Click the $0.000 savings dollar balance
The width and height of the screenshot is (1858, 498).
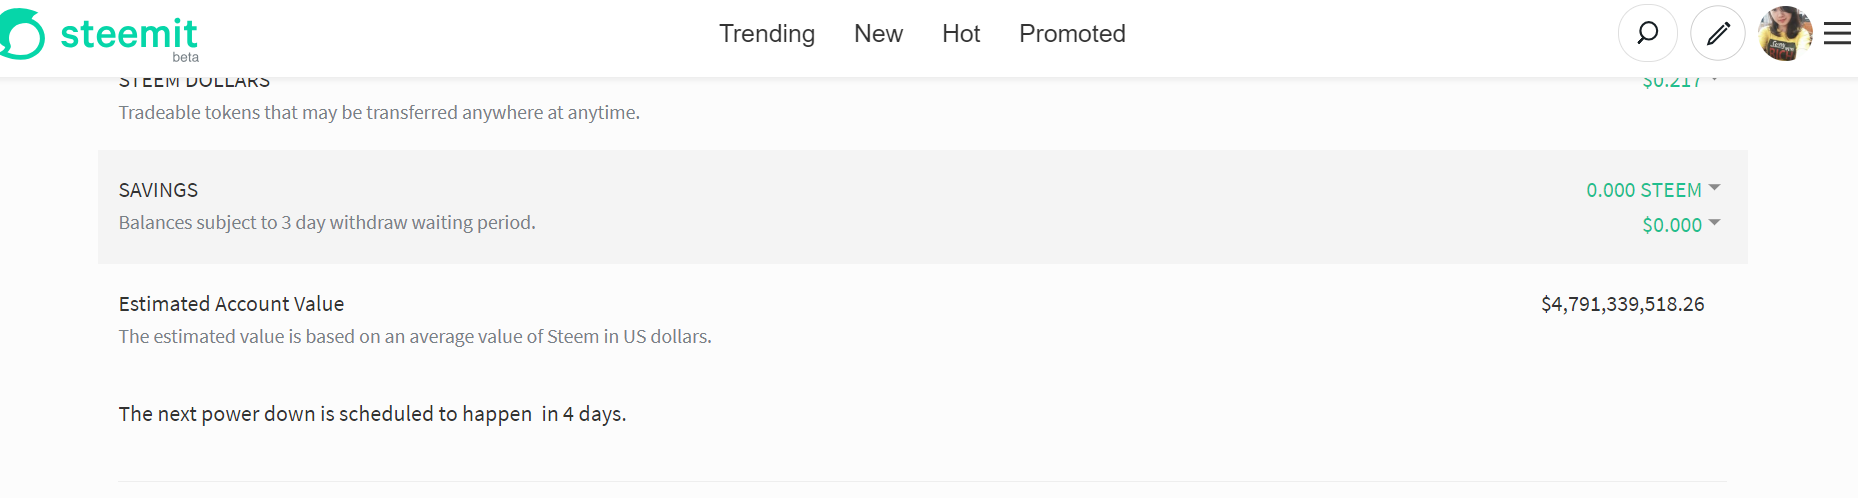pos(1672,225)
